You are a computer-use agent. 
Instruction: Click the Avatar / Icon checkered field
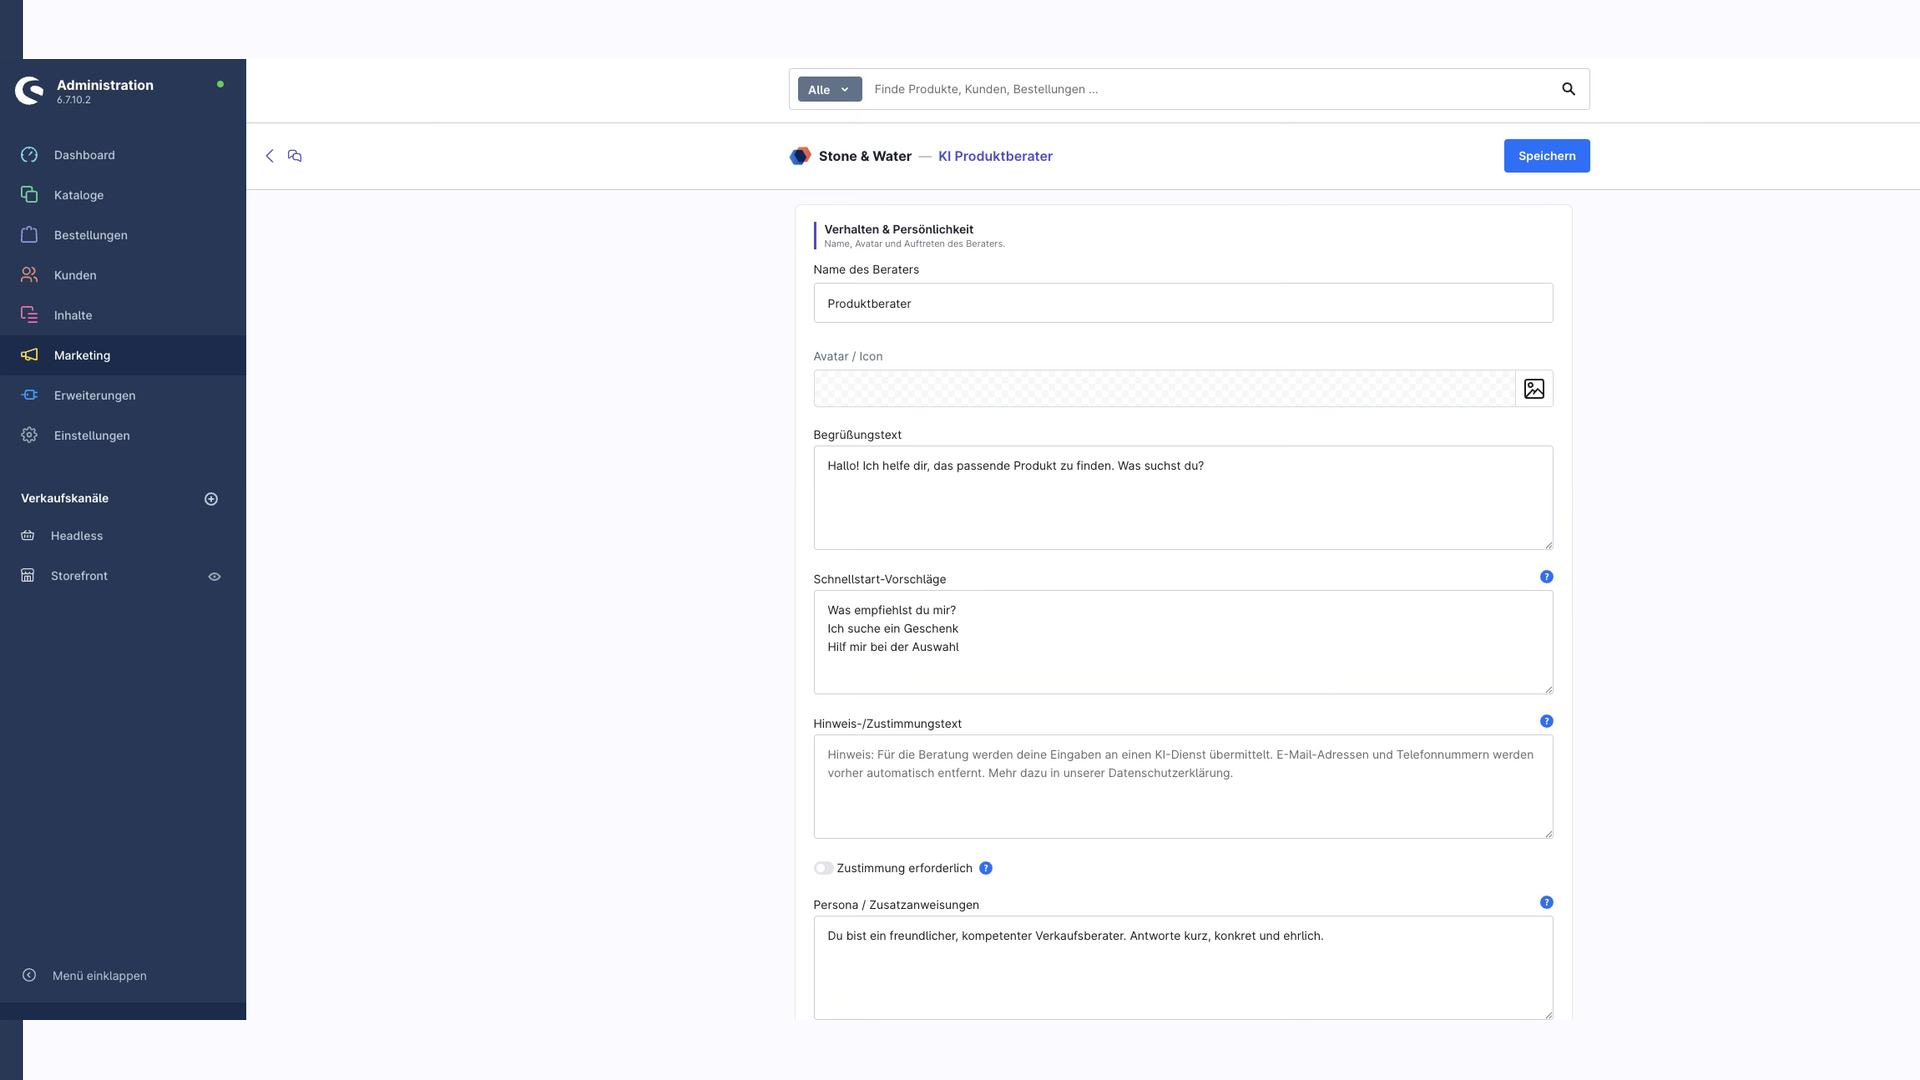tap(1164, 389)
